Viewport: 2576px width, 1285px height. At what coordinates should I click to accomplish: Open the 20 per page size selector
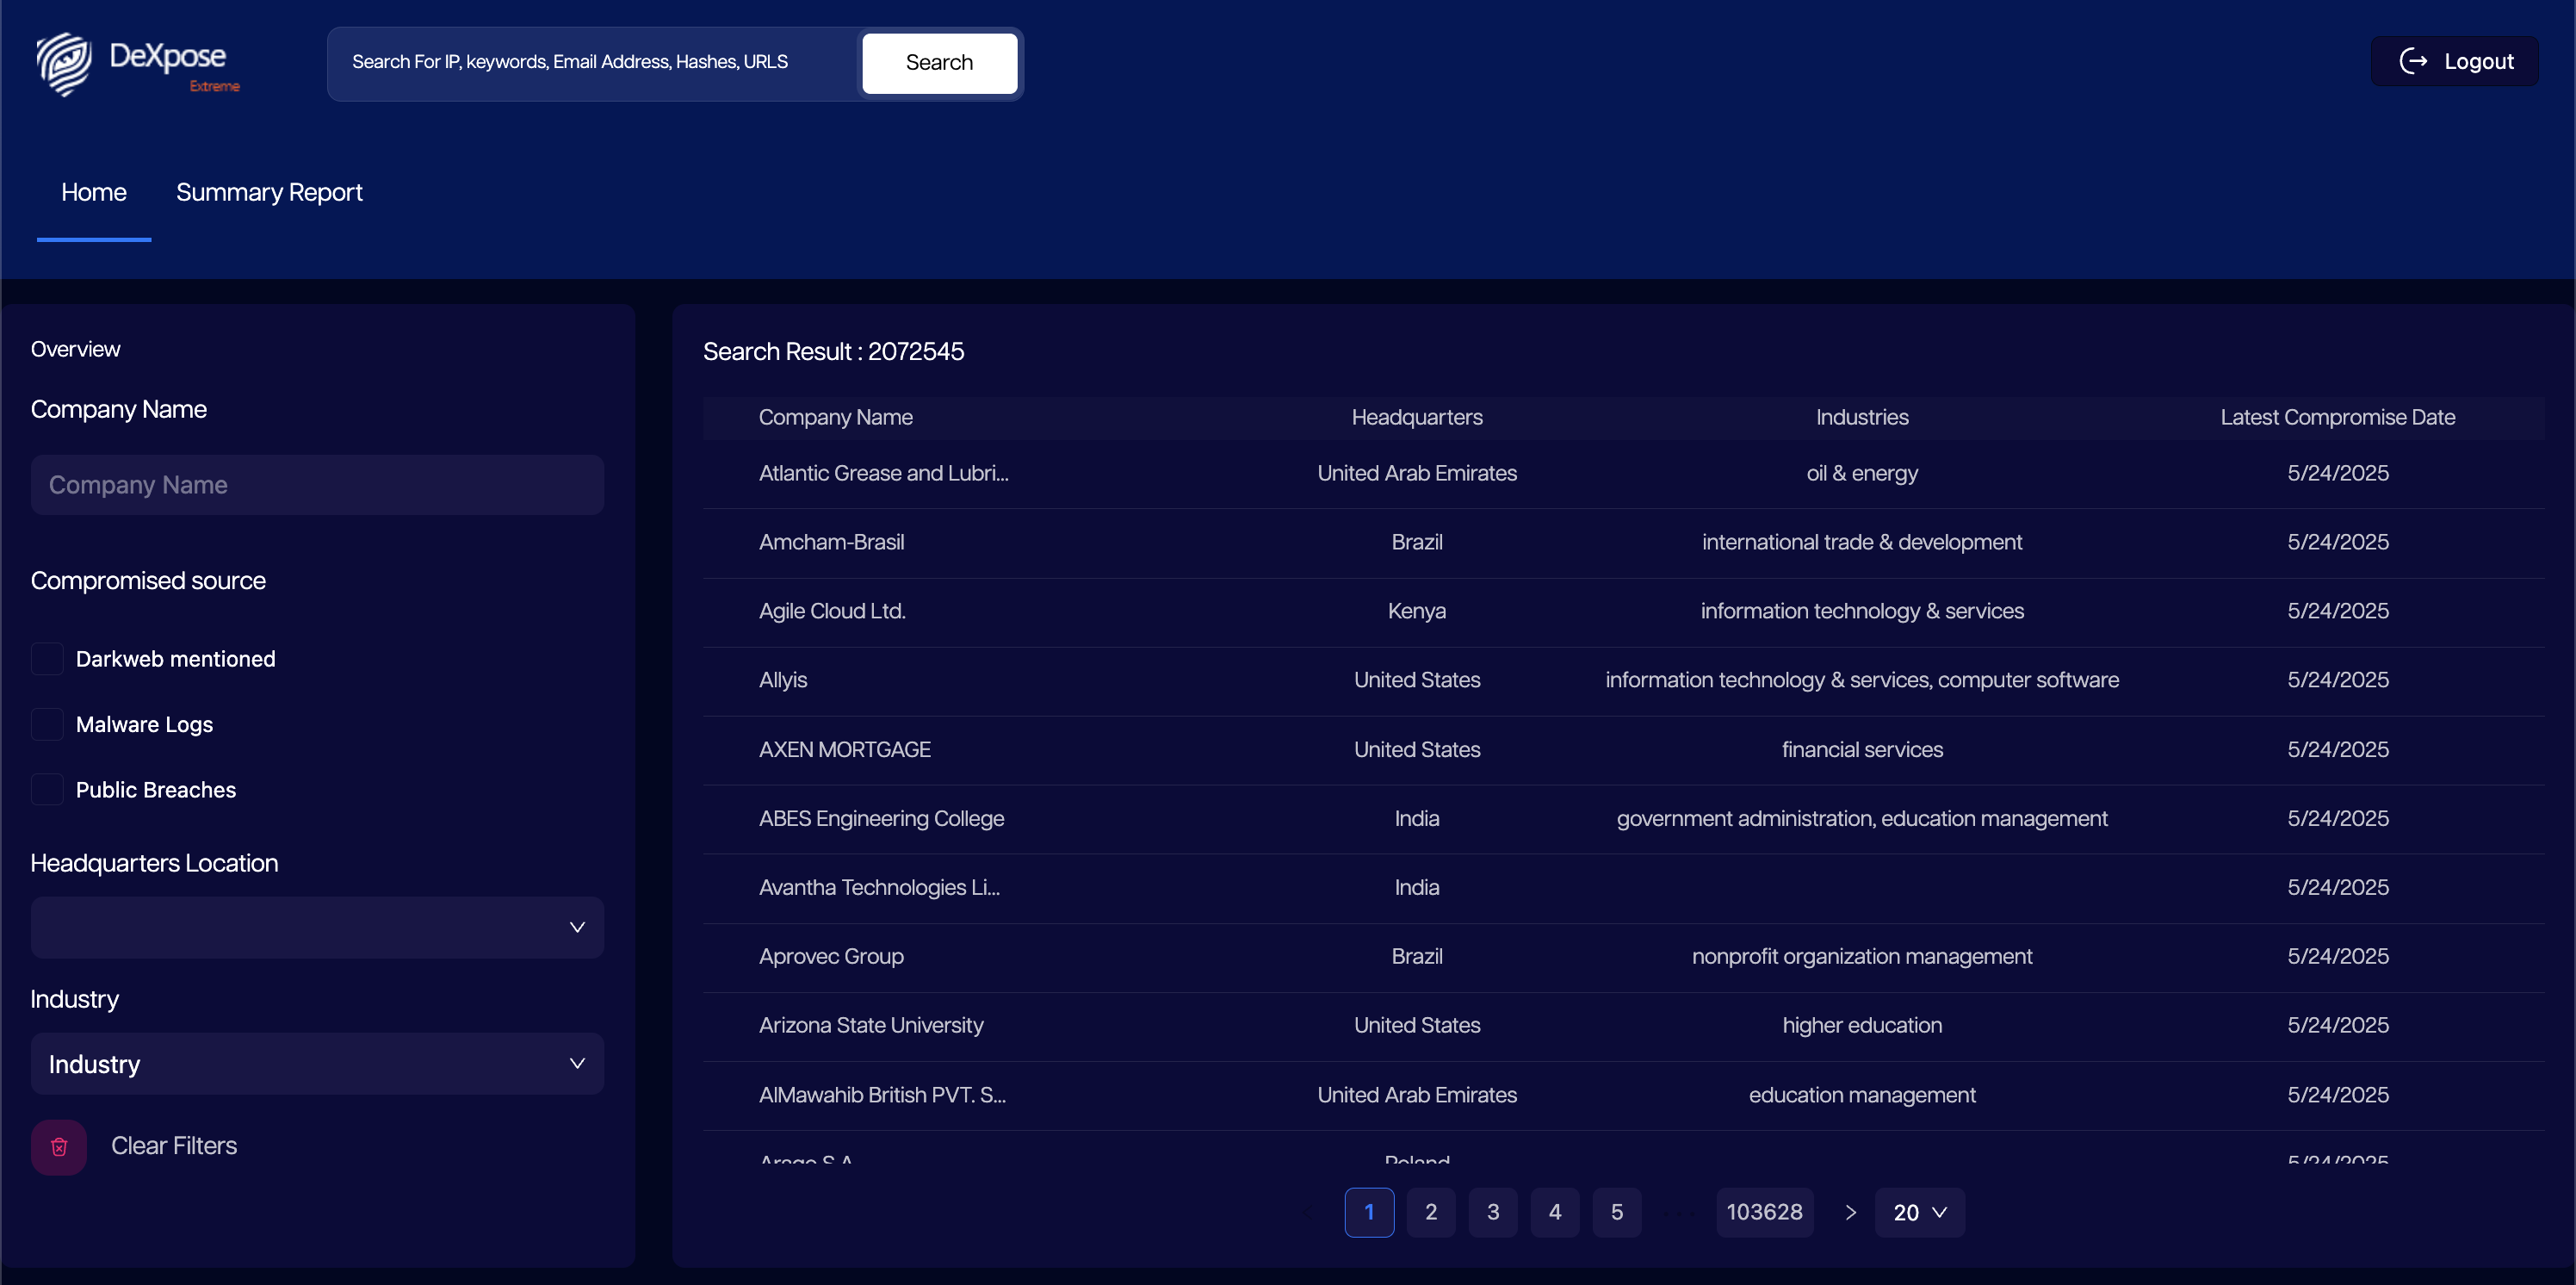click(1919, 1212)
